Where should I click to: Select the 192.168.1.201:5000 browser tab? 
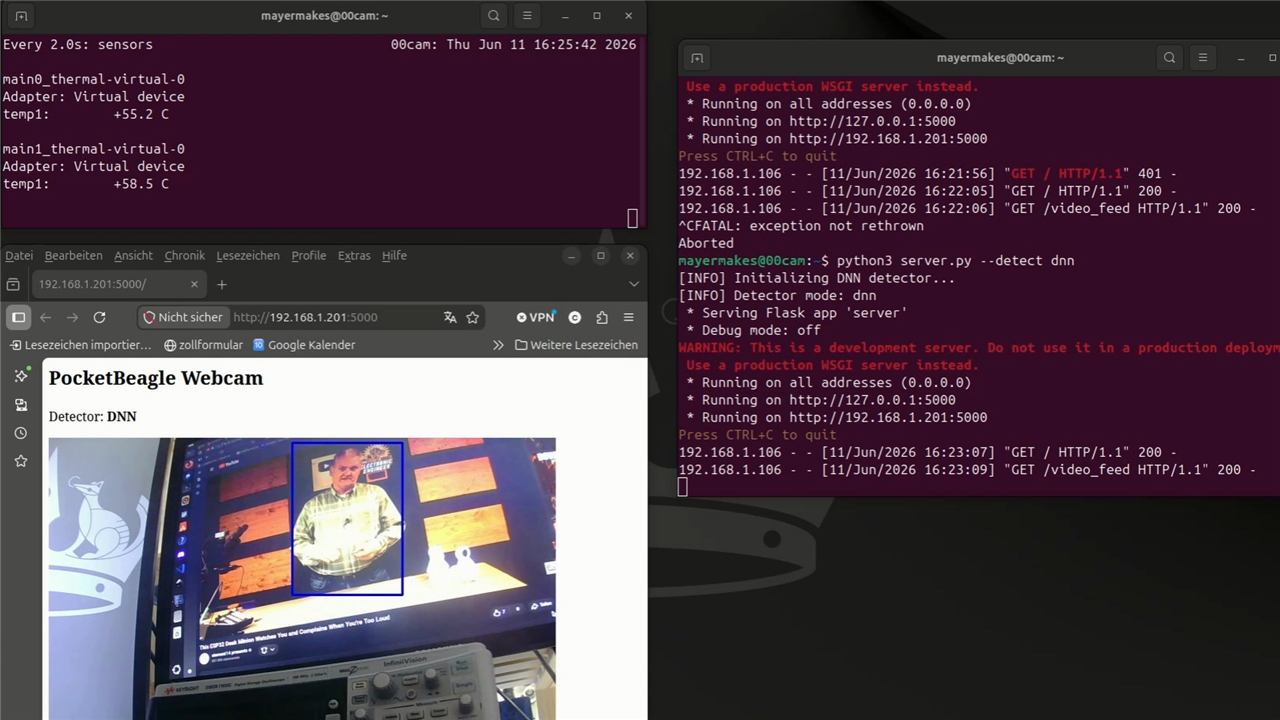(118, 285)
